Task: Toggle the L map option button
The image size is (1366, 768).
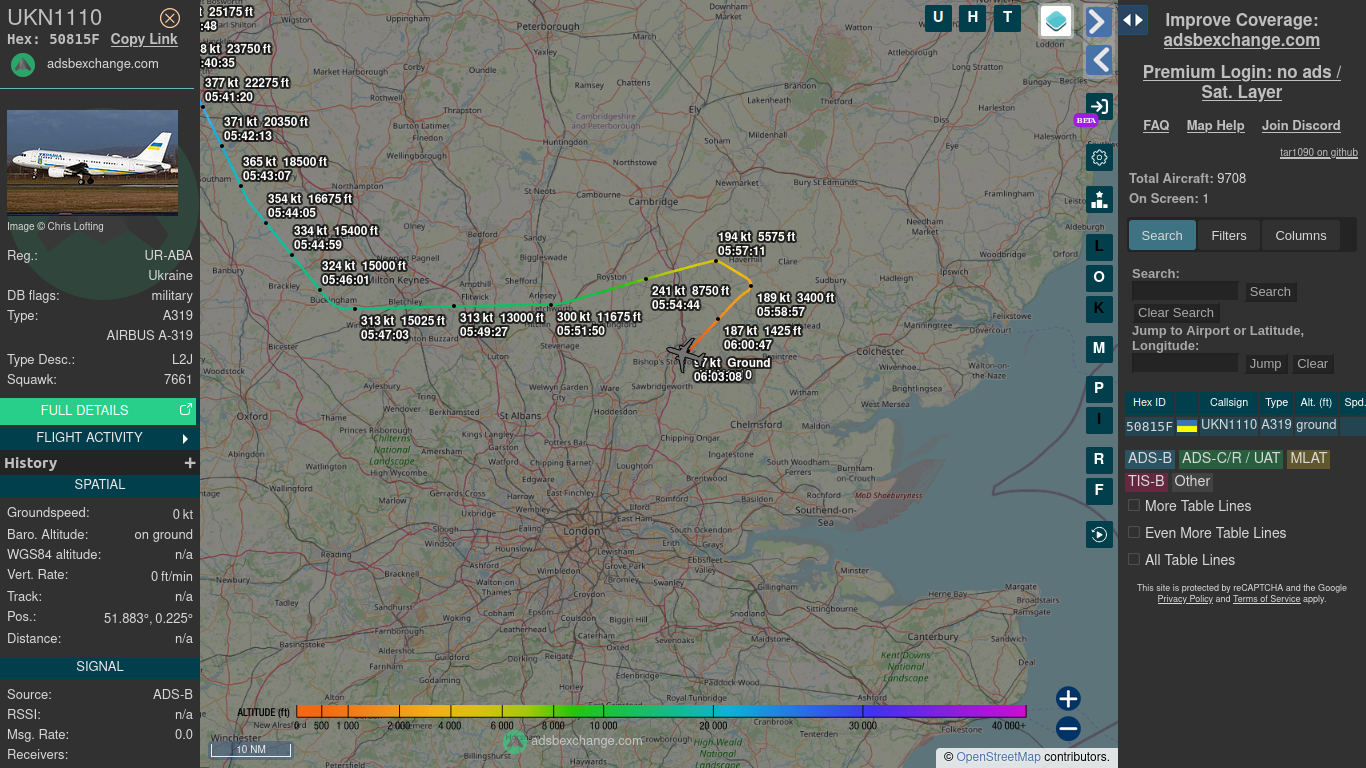Action: (1099, 247)
